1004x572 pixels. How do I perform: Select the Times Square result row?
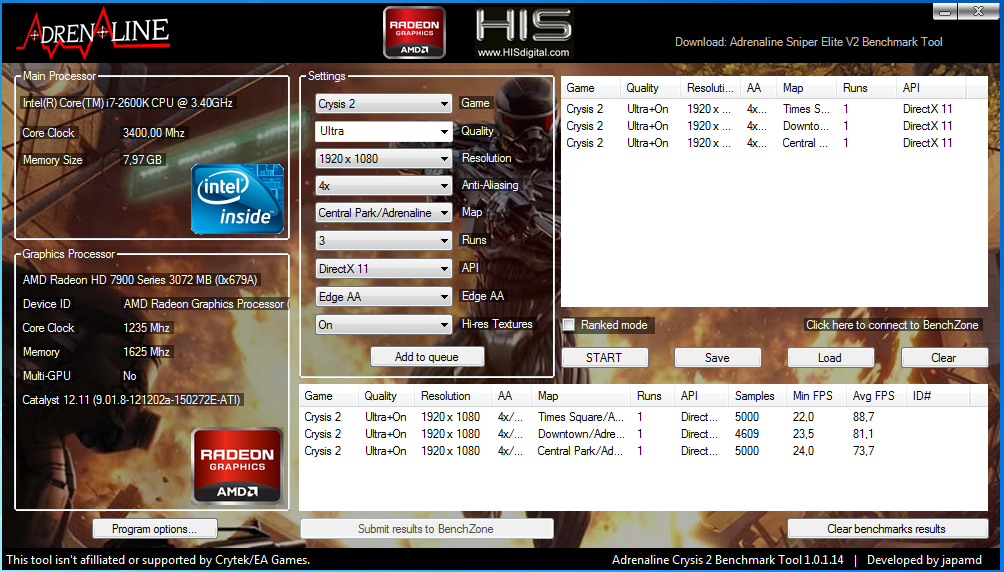tap(580, 417)
